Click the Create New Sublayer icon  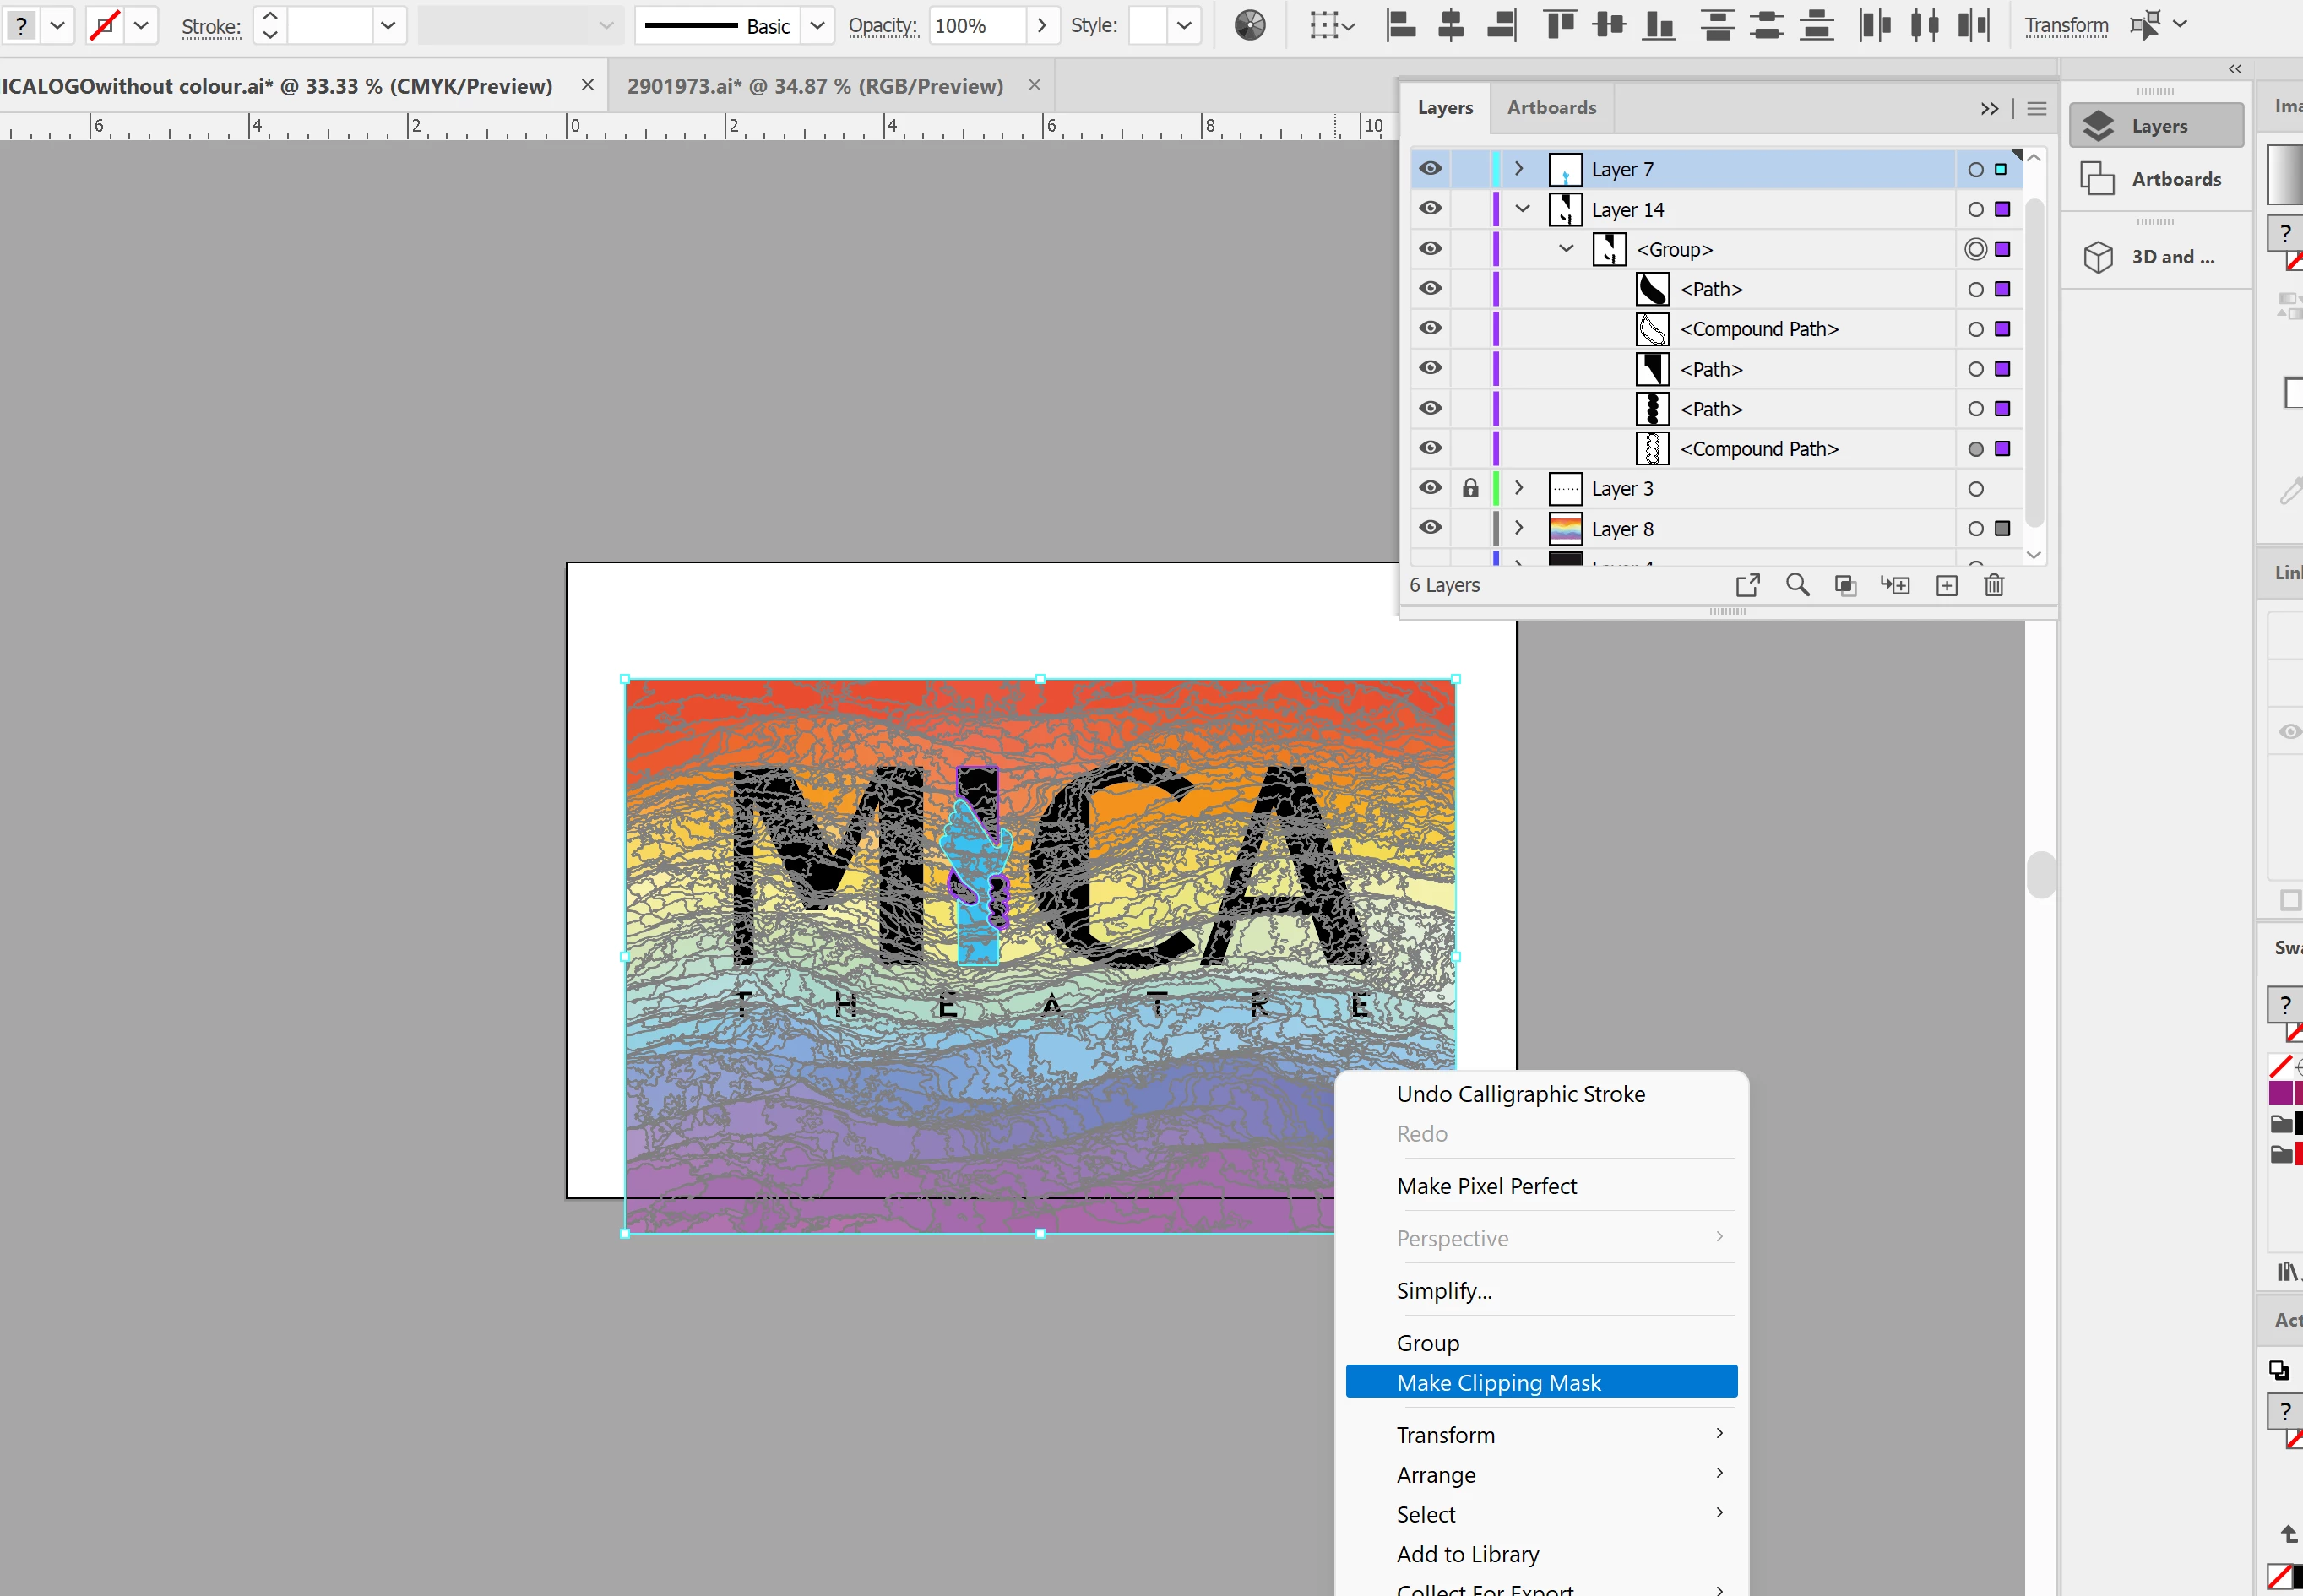click(x=1895, y=585)
